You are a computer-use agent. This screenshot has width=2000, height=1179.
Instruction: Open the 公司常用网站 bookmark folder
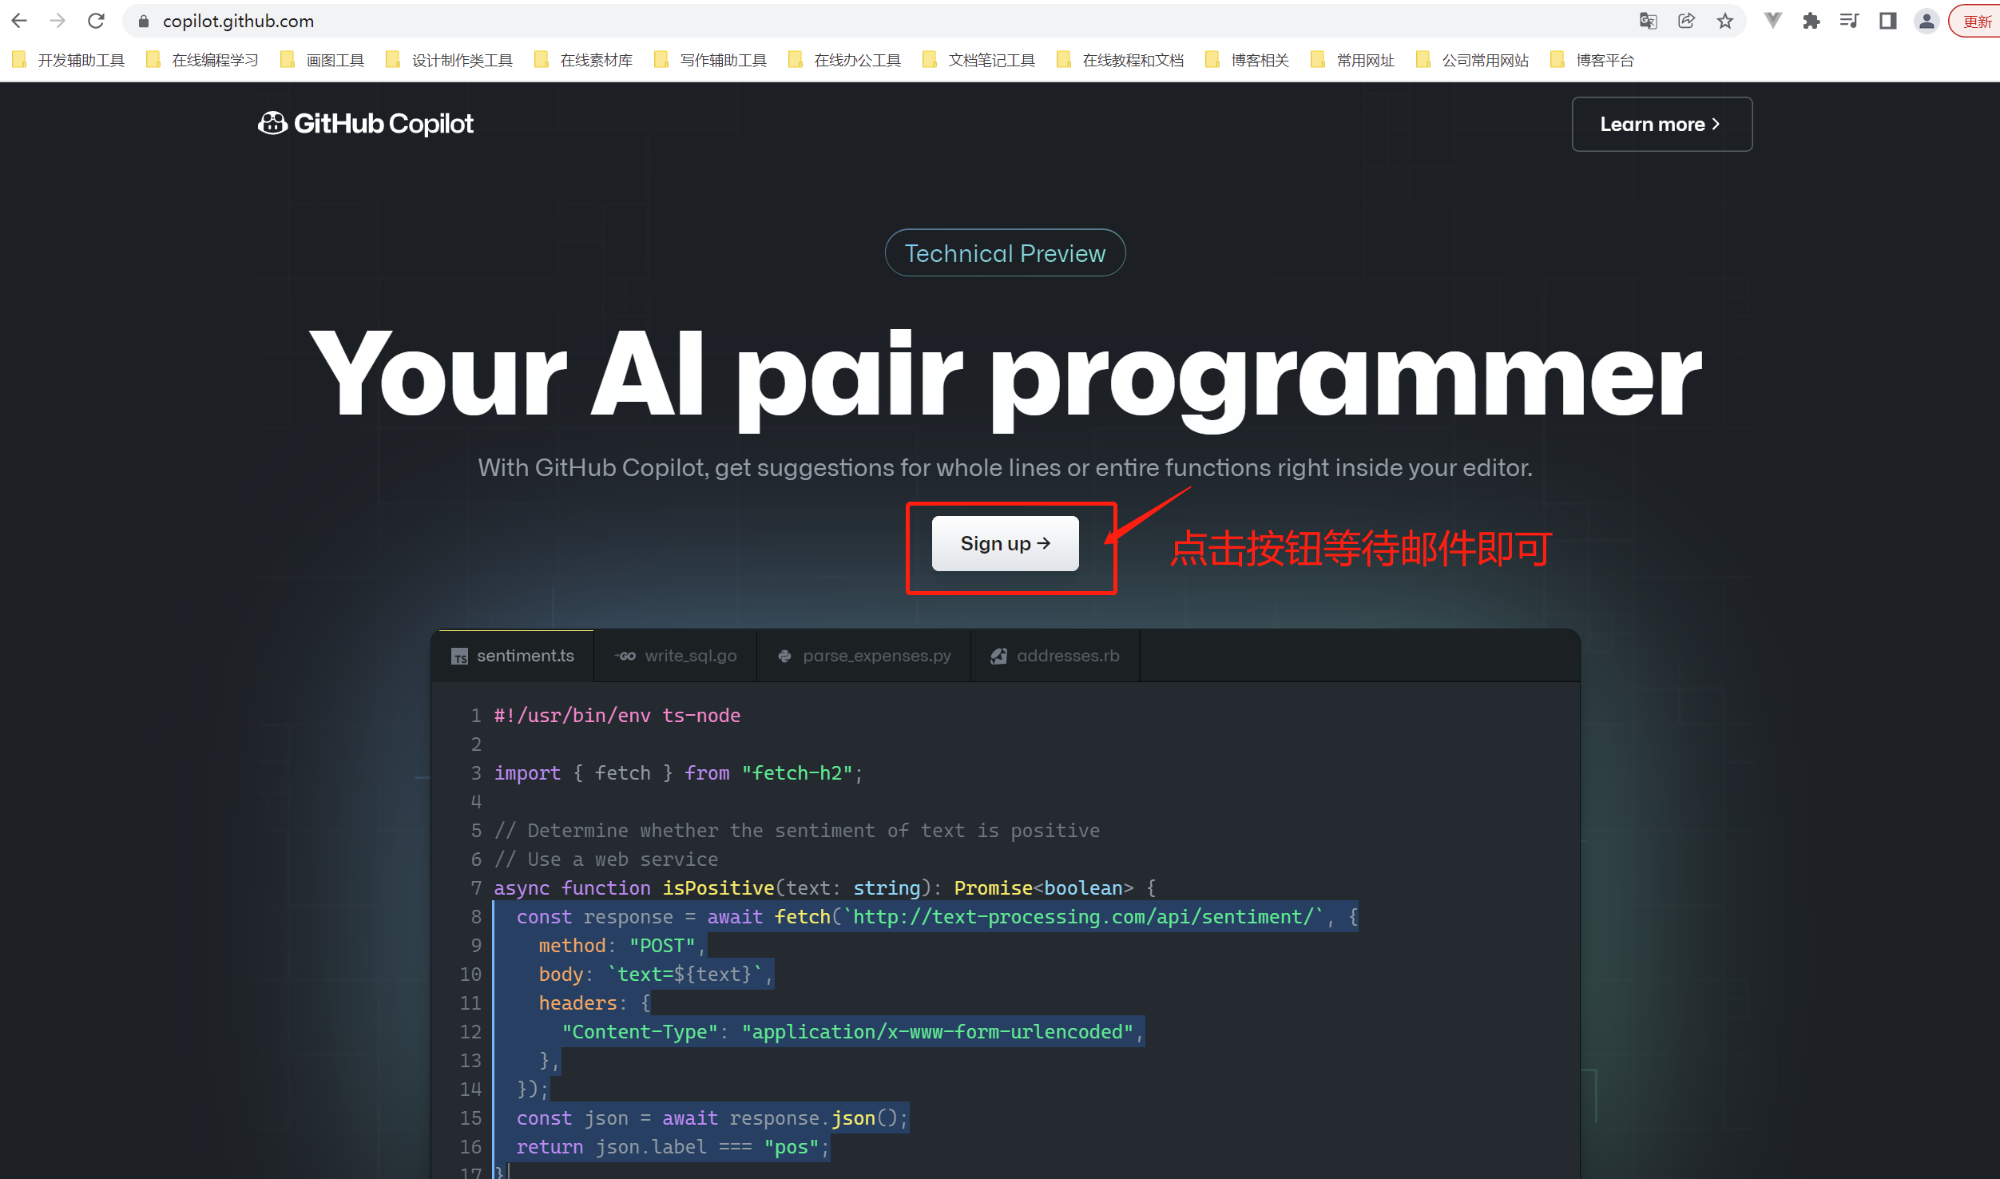pos(1473,60)
